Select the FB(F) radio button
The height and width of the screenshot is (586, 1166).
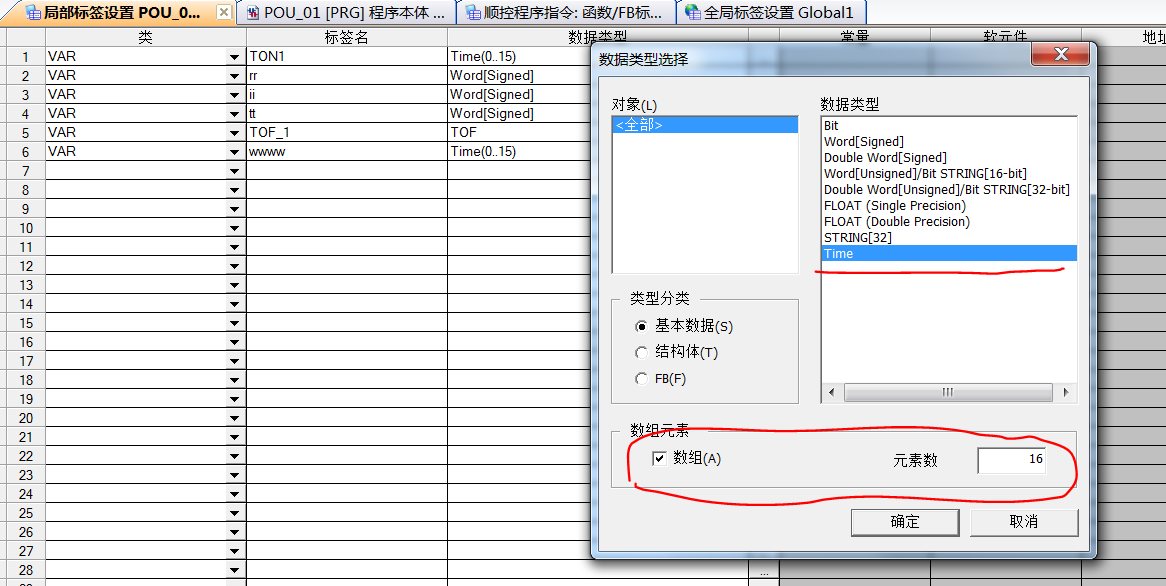(x=642, y=379)
